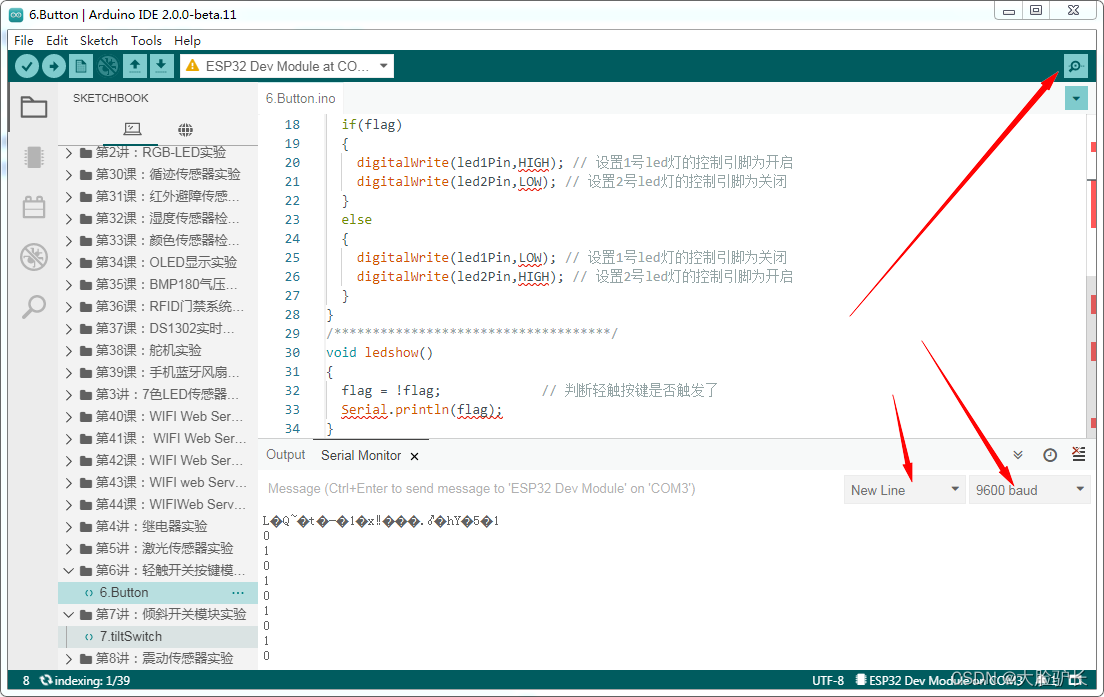Open the Boards Manager sidebar icon
Image resolution: width=1104 pixels, height=697 pixels.
[x=34, y=156]
